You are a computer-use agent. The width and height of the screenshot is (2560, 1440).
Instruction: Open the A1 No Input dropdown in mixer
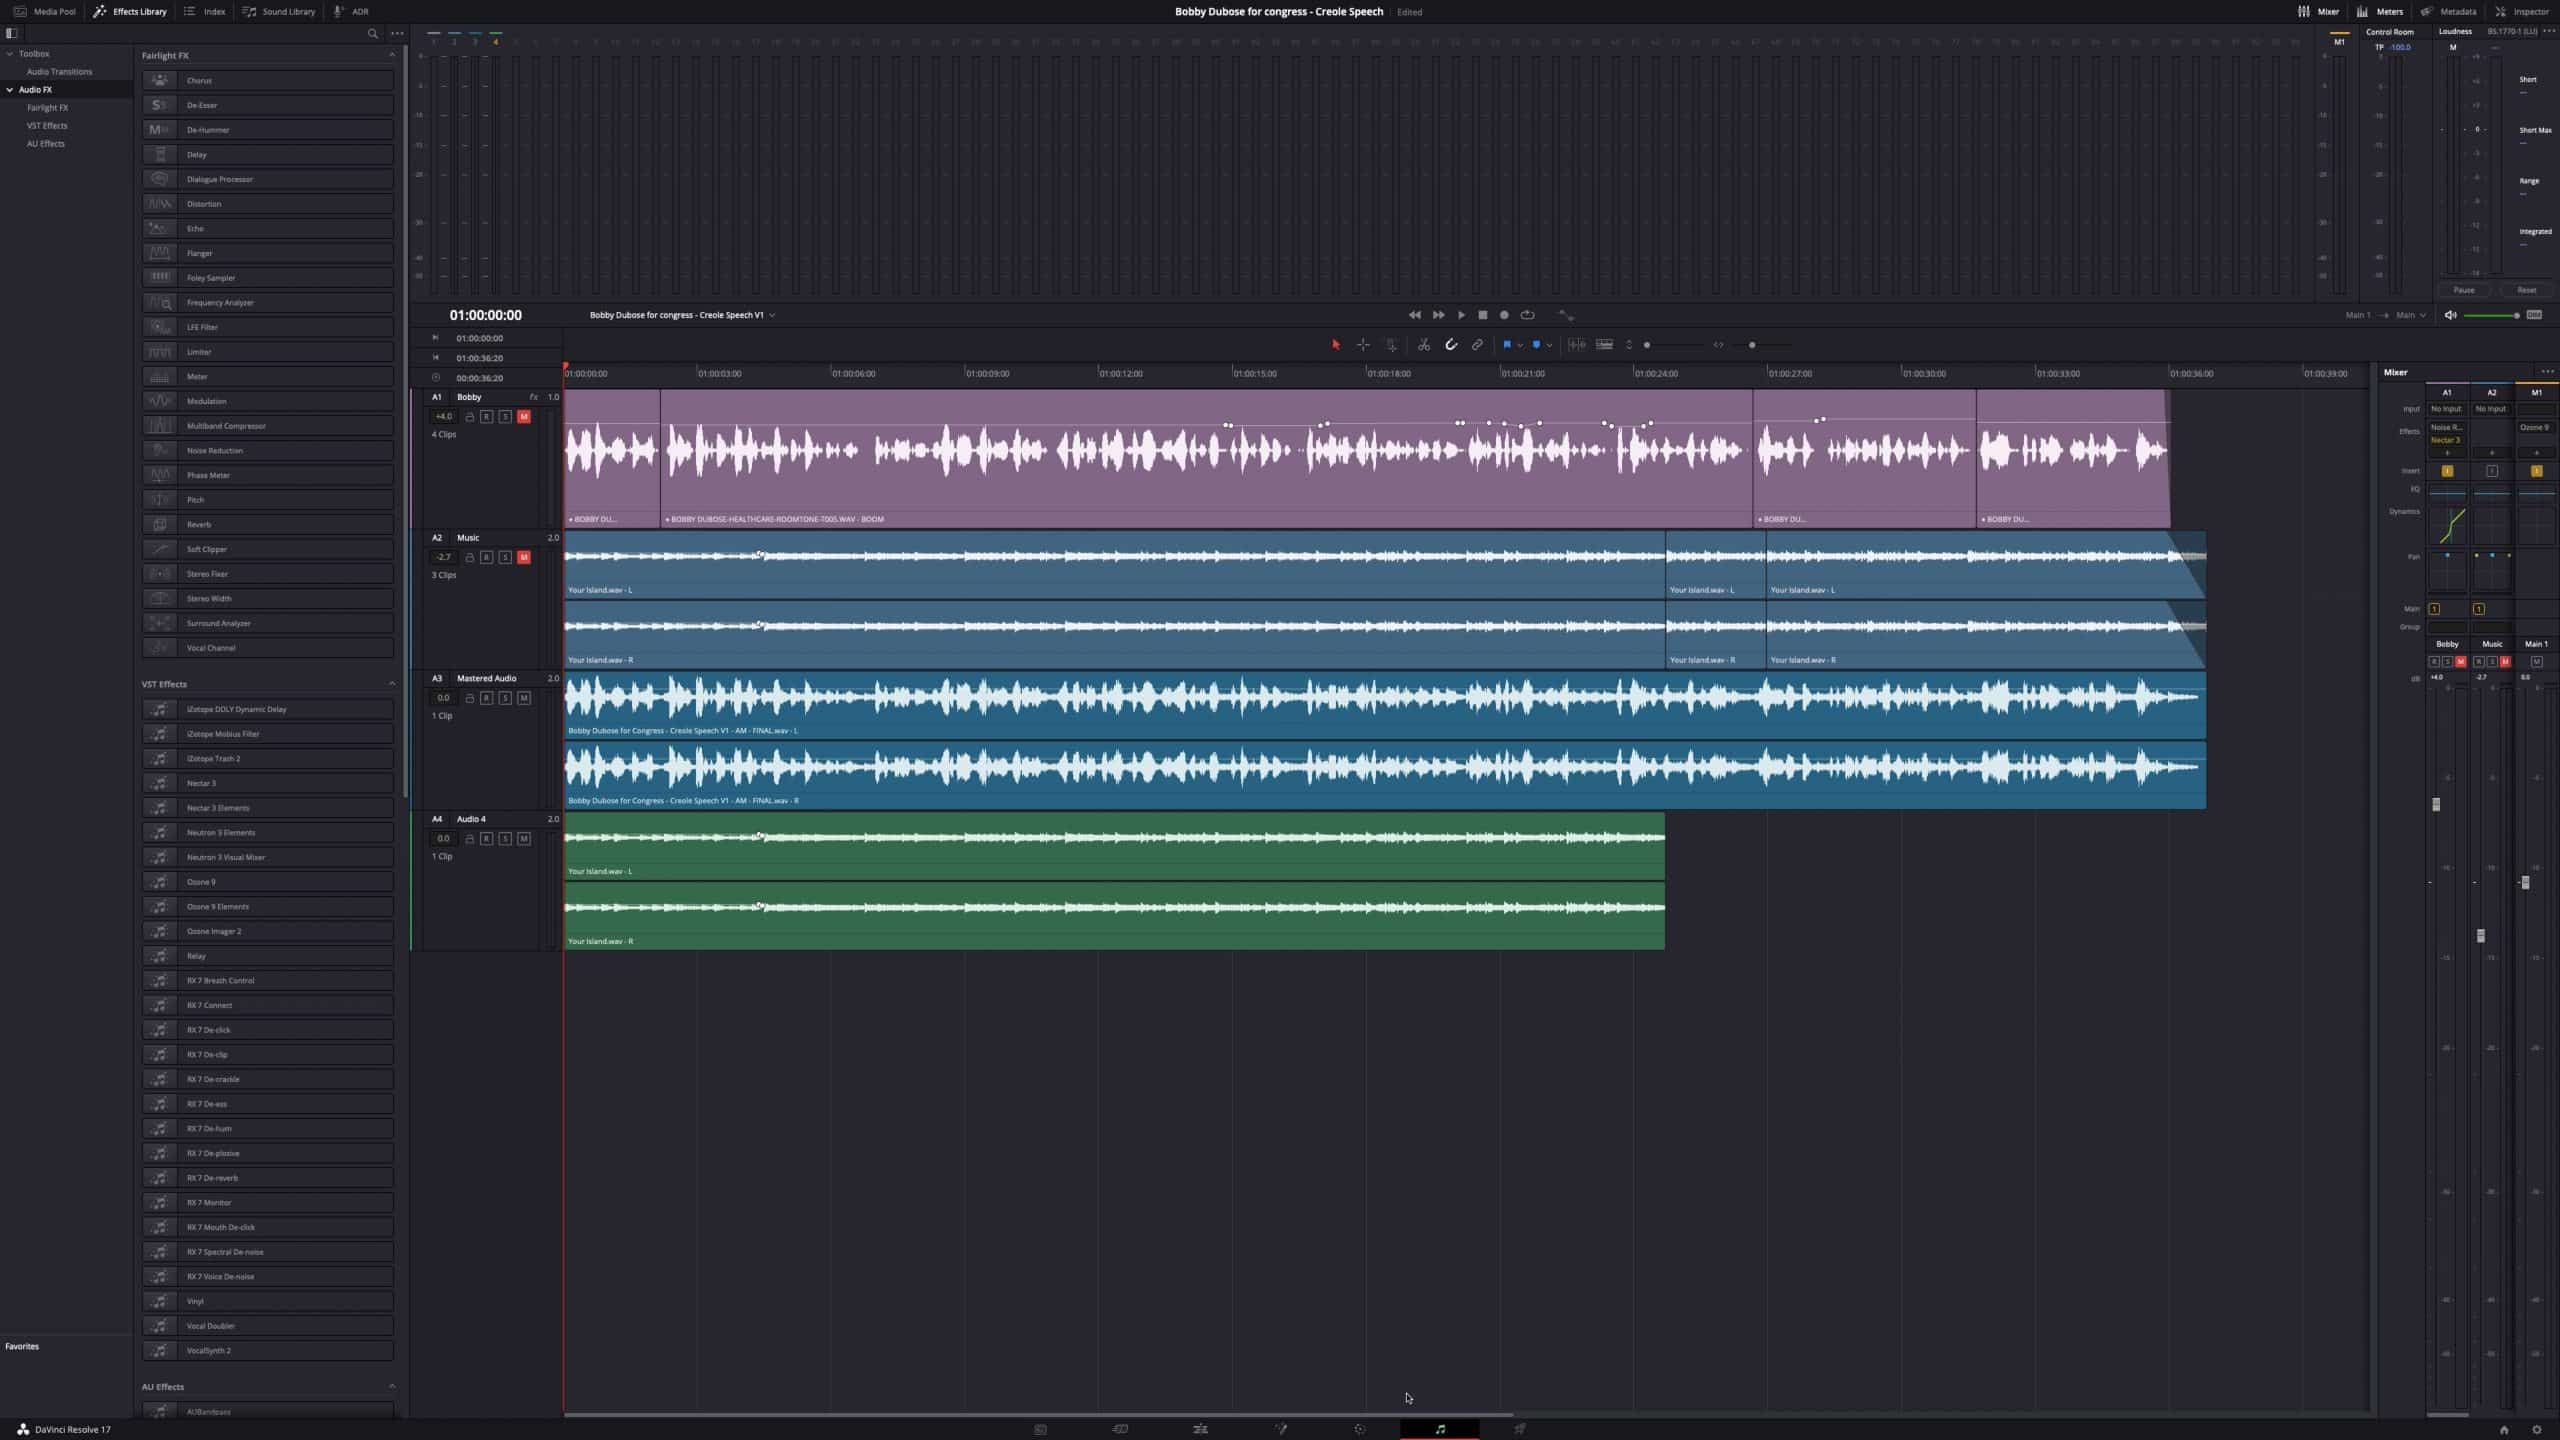coord(2447,409)
